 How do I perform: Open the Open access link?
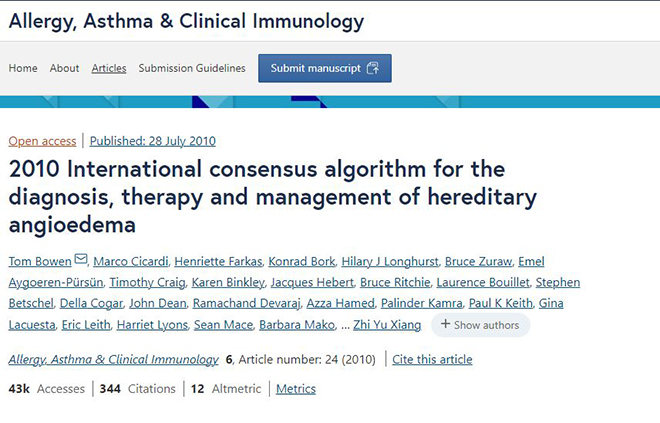click(43, 141)
